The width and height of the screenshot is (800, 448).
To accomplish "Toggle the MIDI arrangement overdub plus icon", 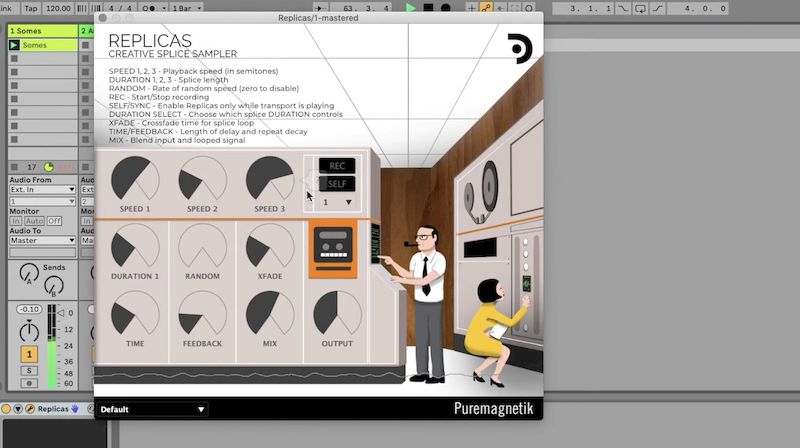I will [472, 8].
